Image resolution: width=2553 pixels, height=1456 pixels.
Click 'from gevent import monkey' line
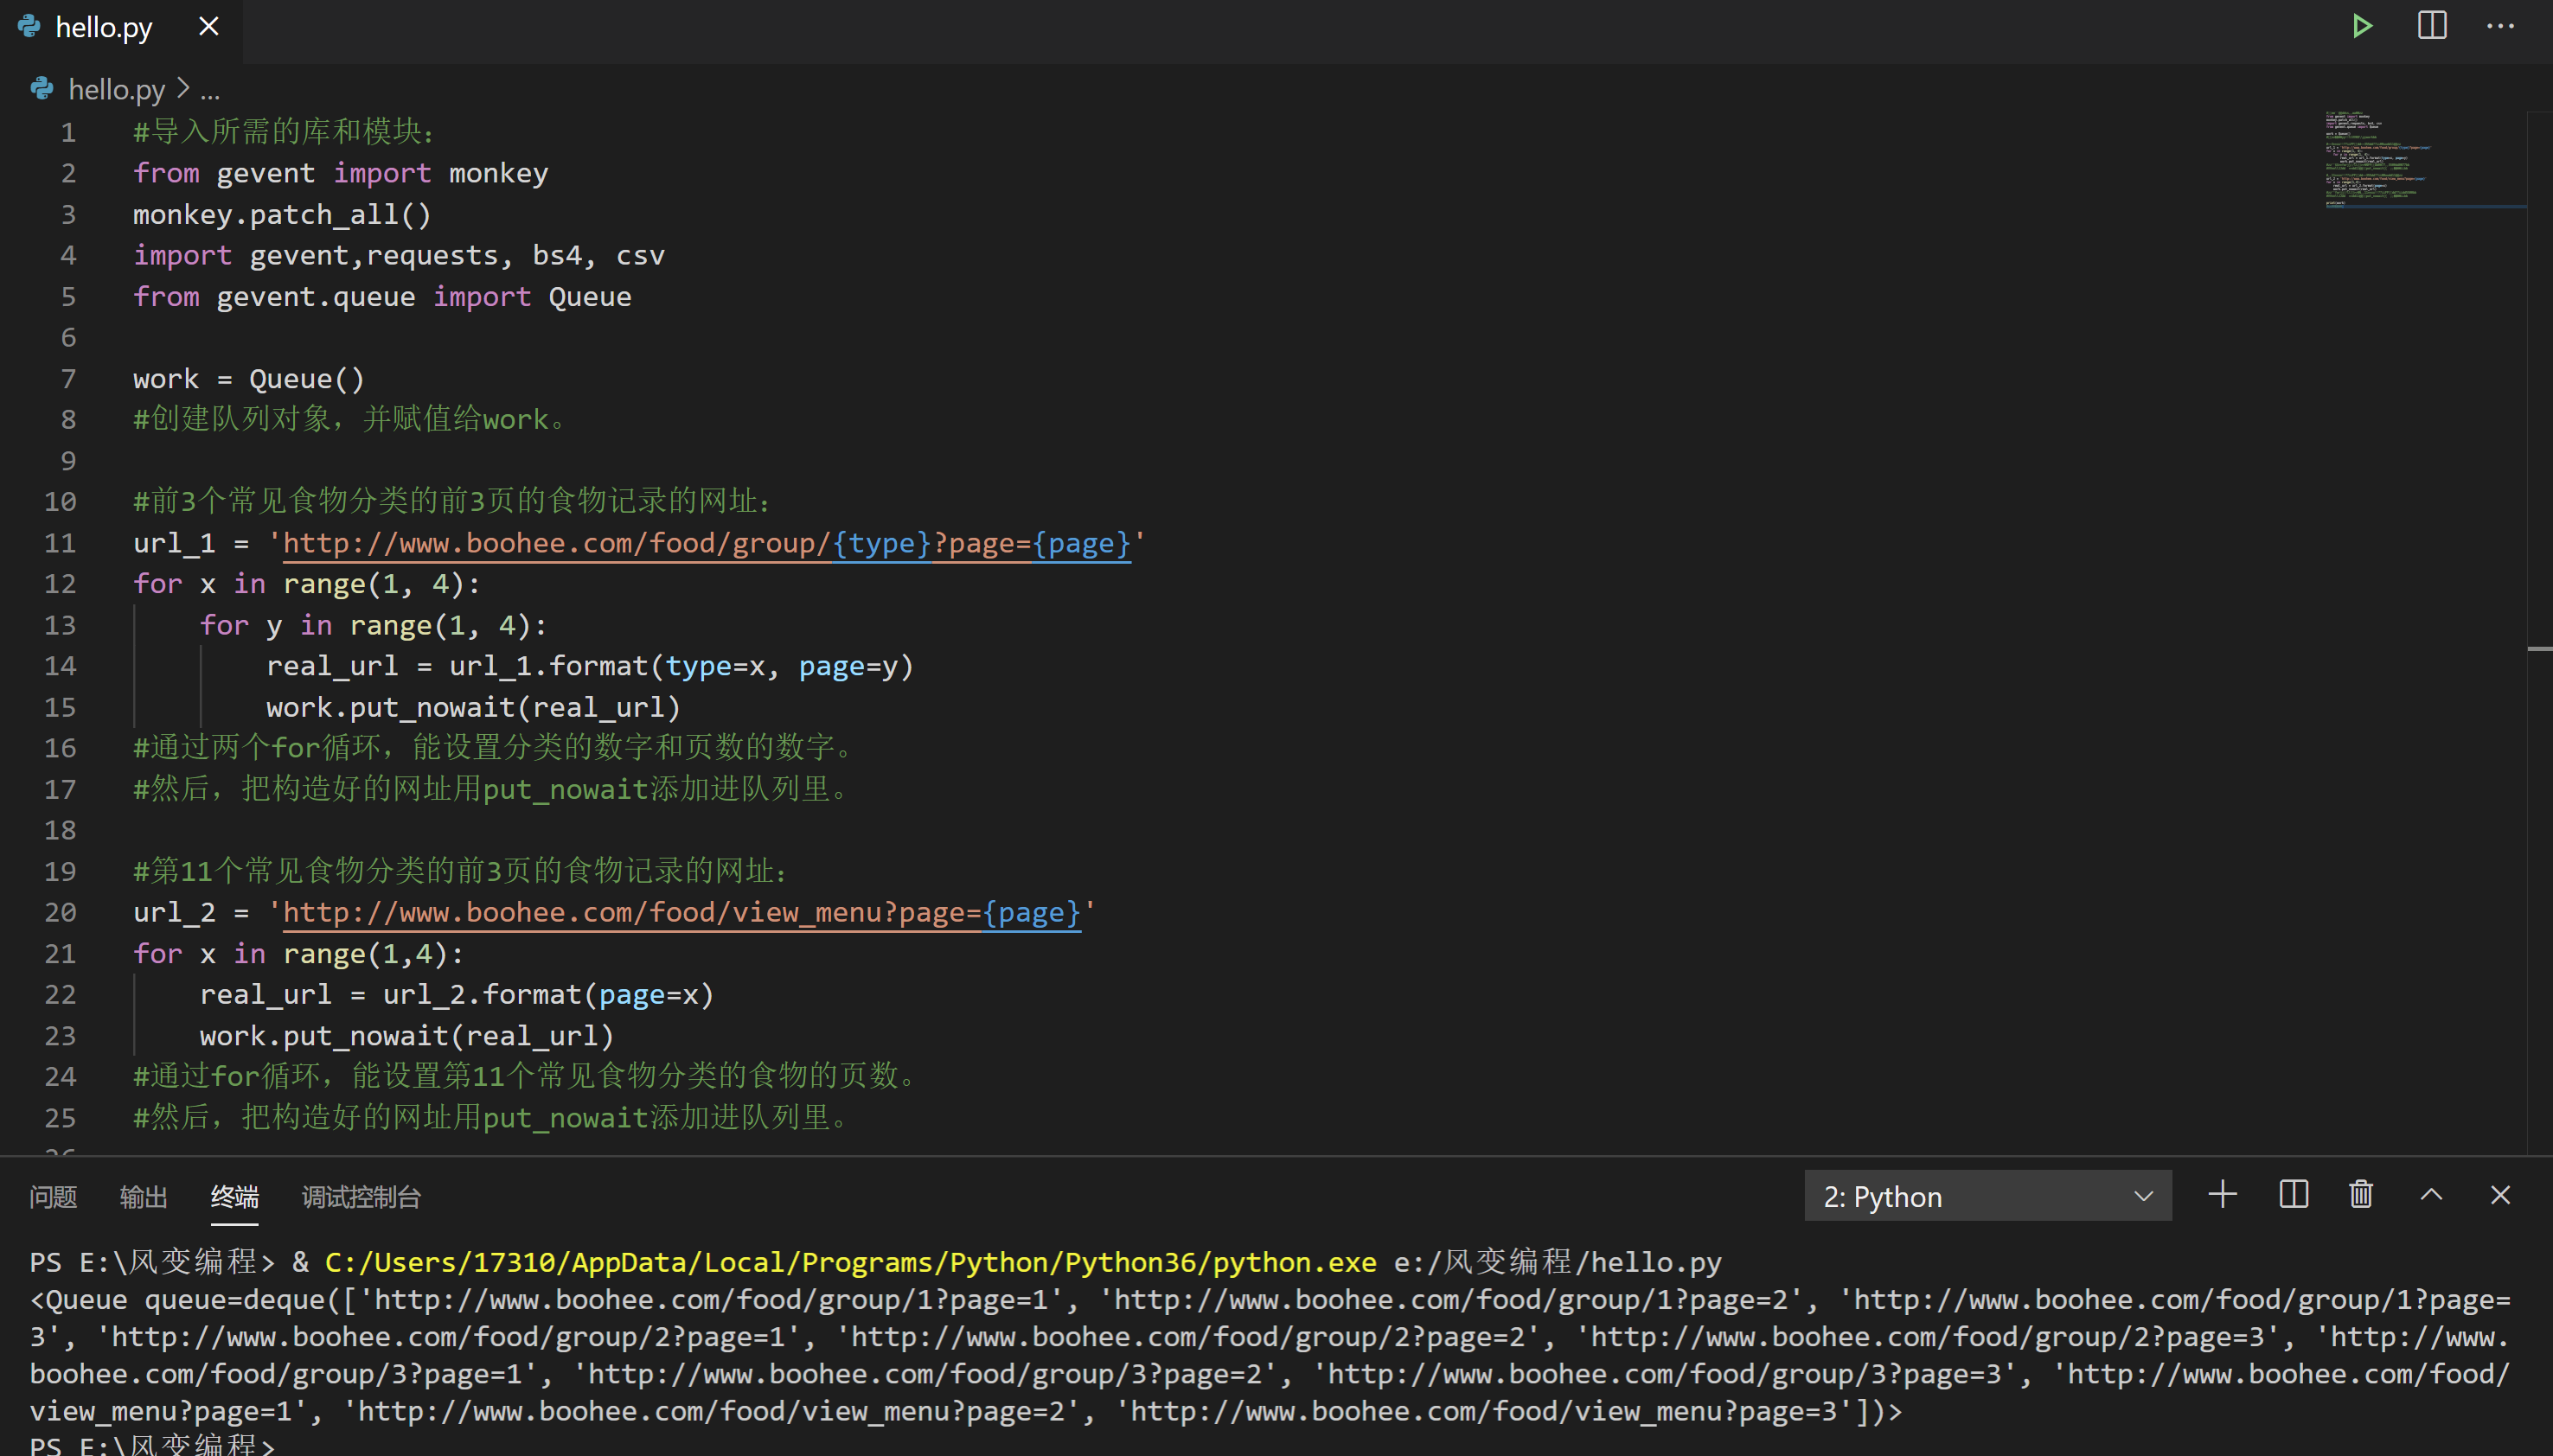[341, 174]
